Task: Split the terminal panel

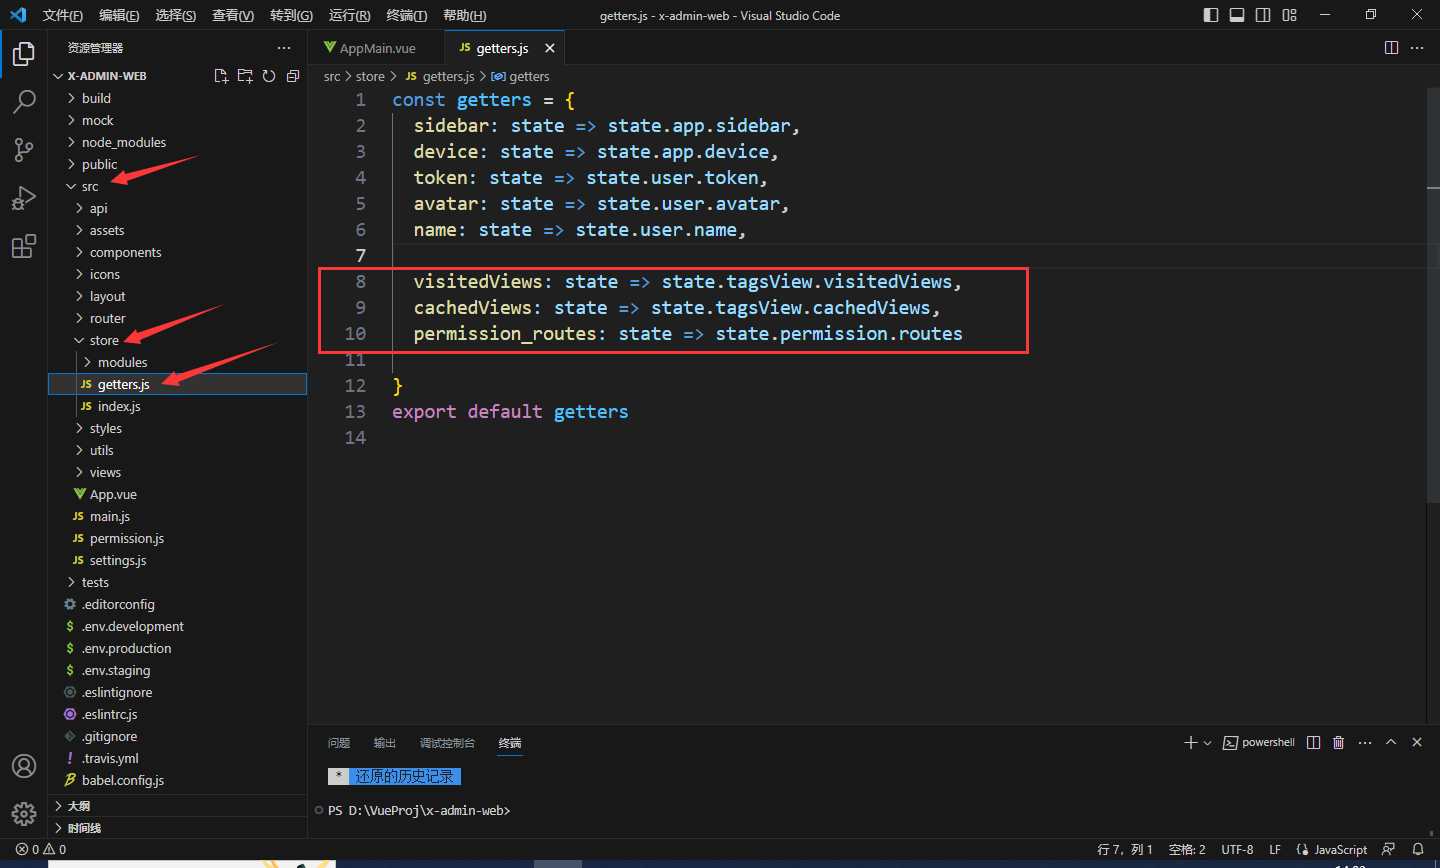Action: [x=1314, y=742]
